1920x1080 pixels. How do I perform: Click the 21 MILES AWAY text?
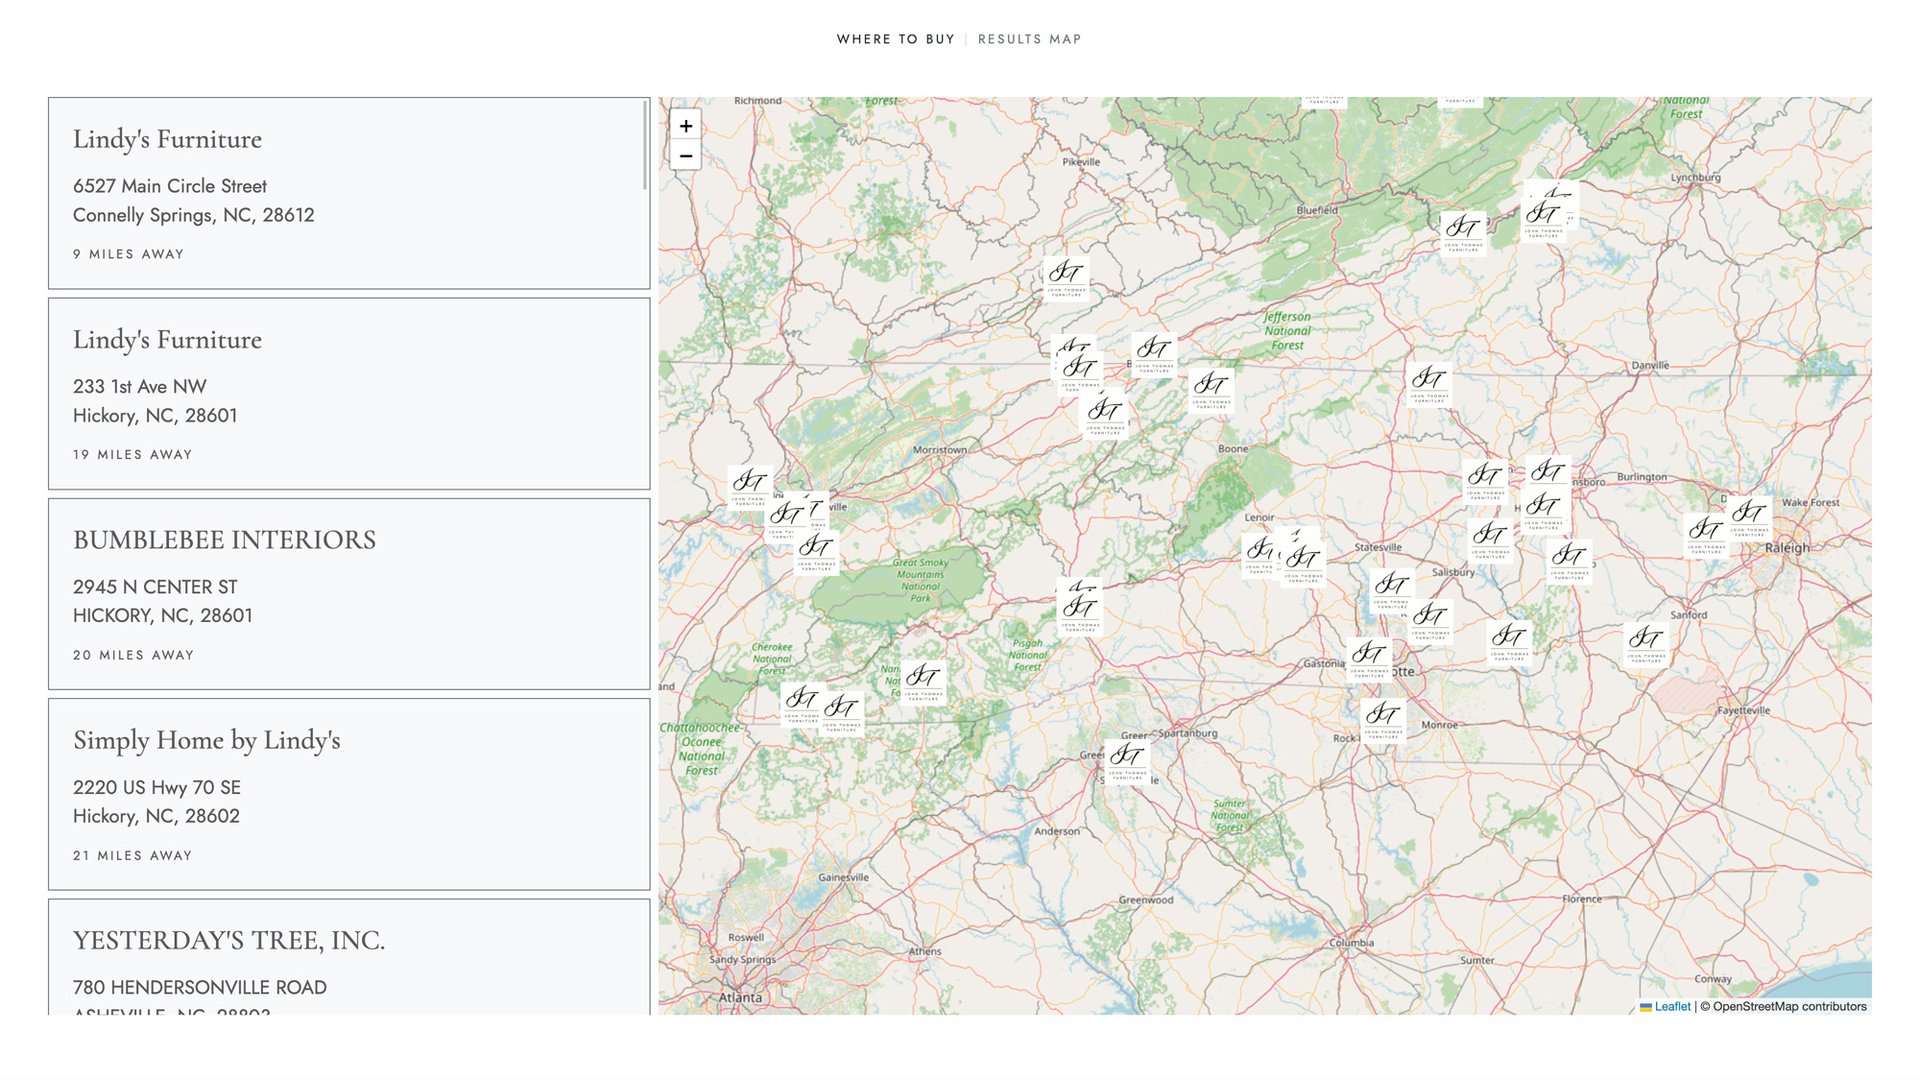pyautogui.click(x=132, y=856)
